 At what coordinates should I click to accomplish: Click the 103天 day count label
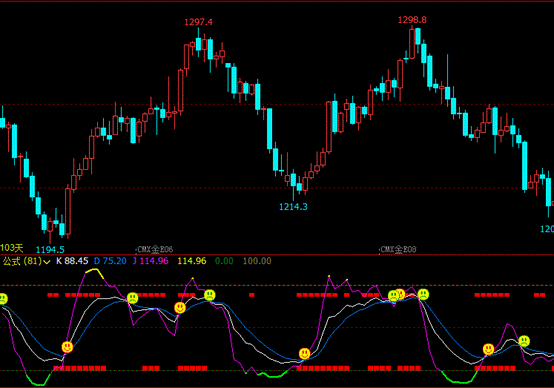(12, 248)
